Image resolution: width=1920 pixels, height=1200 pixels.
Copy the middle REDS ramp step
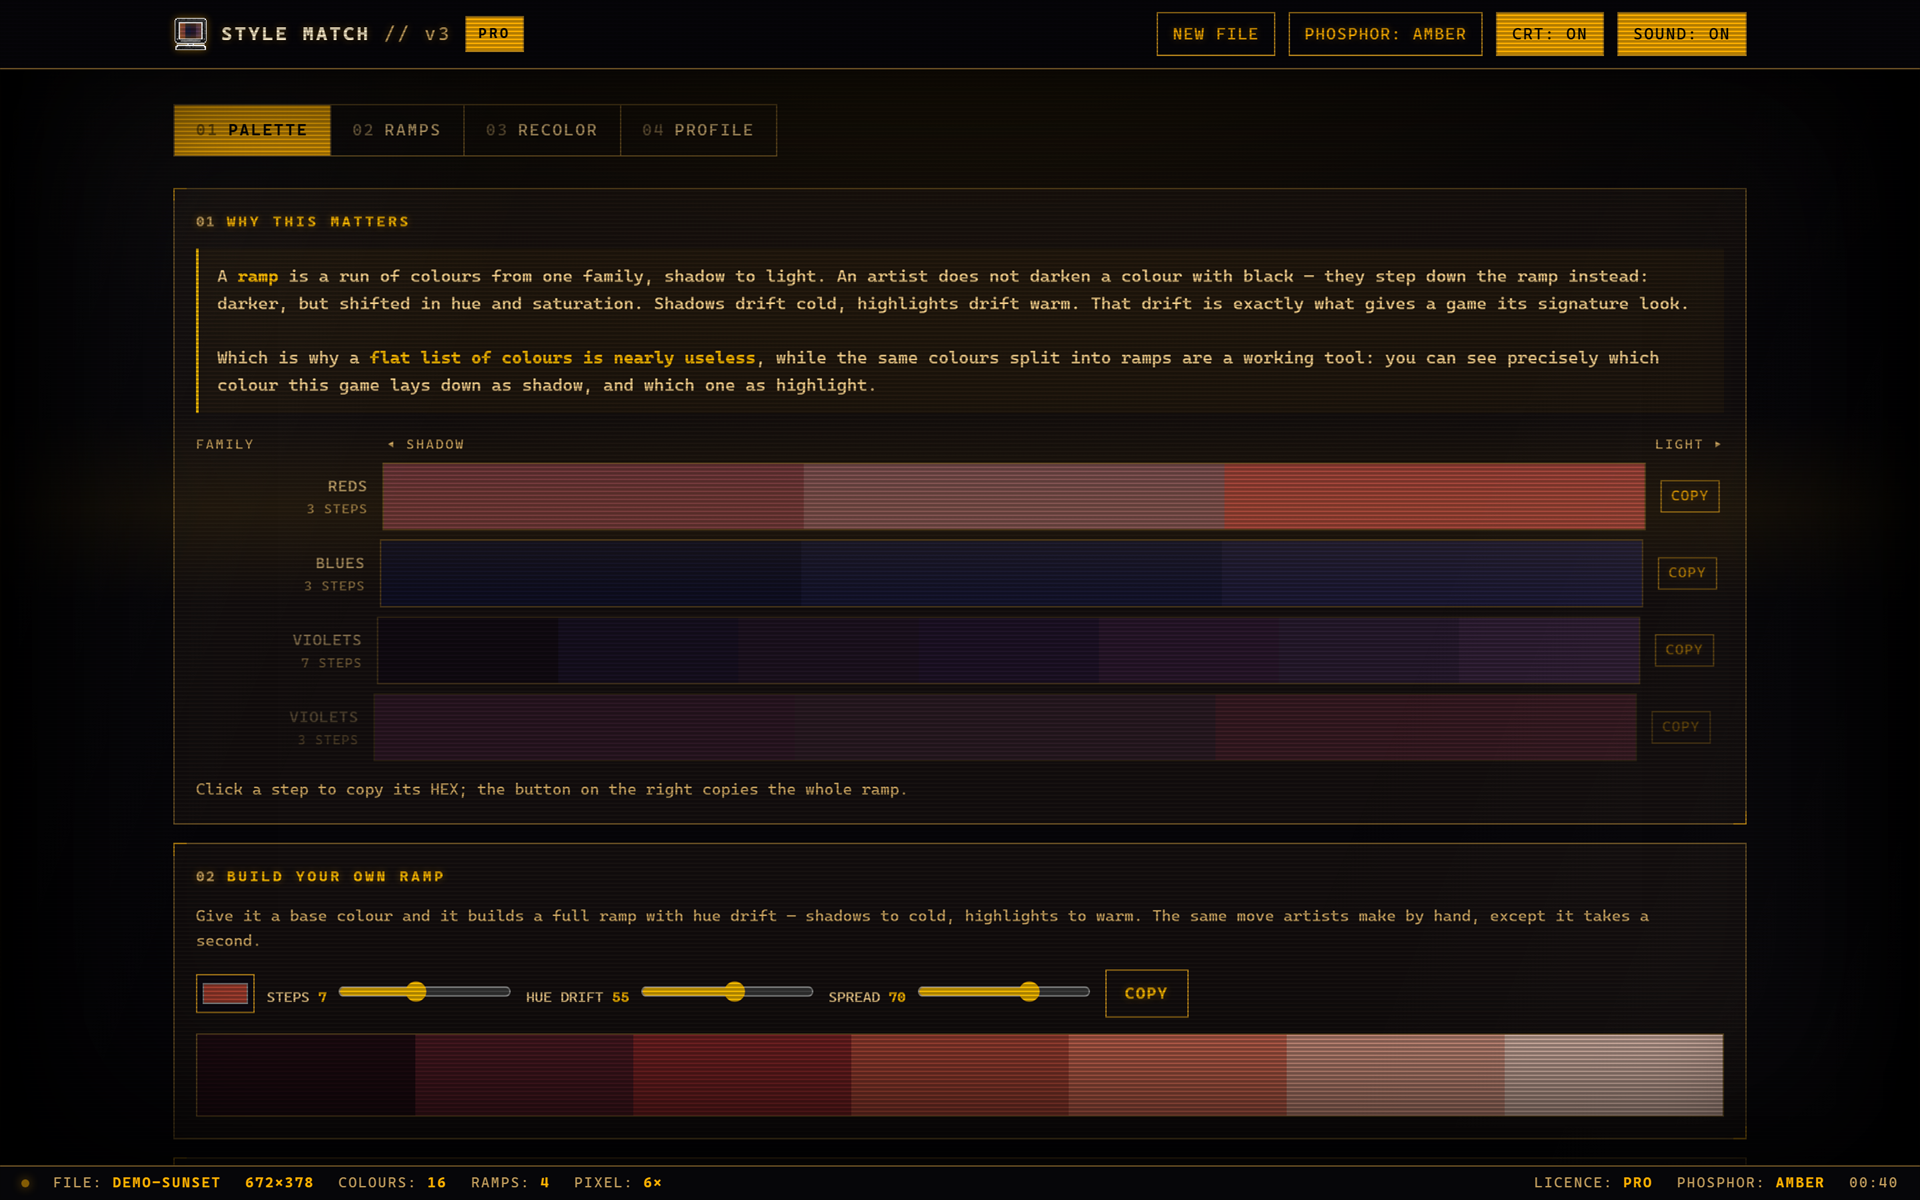[x=1014, y=496]
